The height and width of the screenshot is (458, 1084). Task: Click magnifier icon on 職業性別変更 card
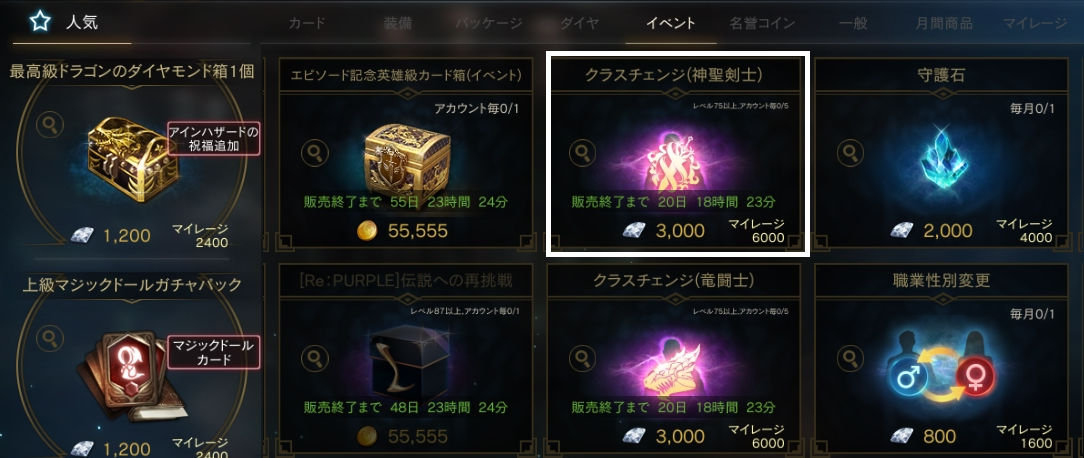(850, 358)
